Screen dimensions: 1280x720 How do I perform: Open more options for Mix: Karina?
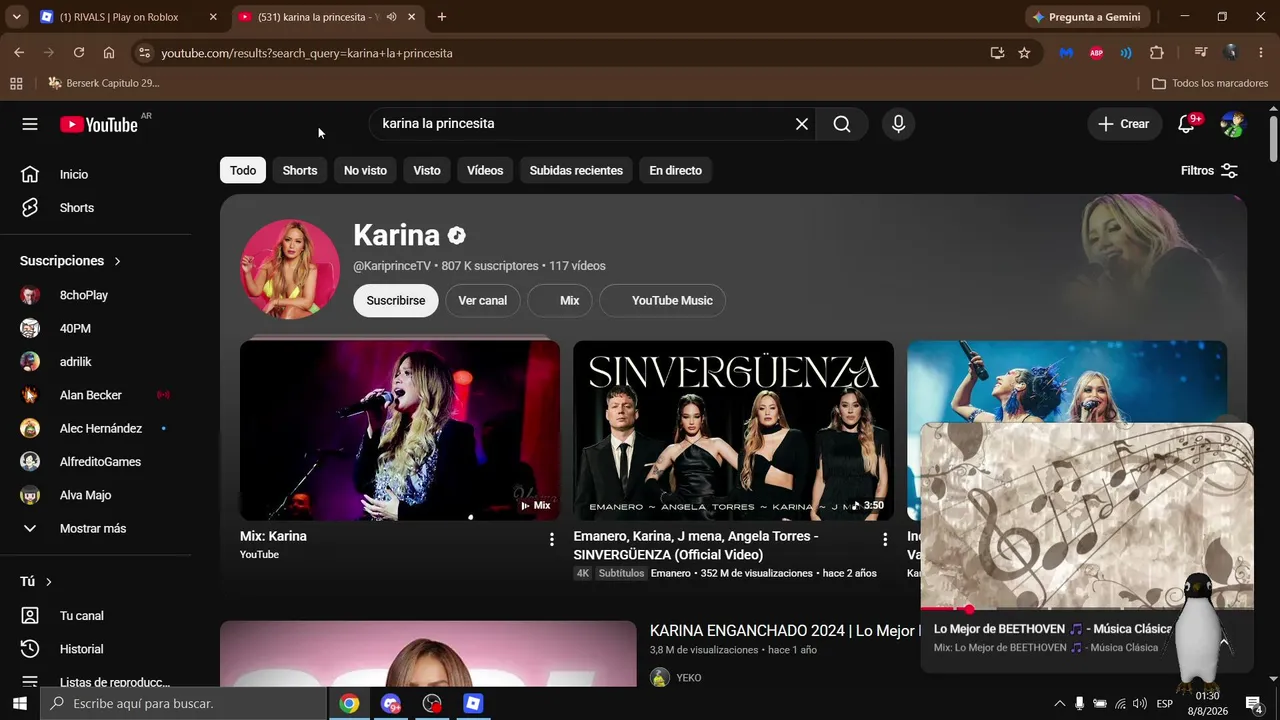(x=551, y=540)
